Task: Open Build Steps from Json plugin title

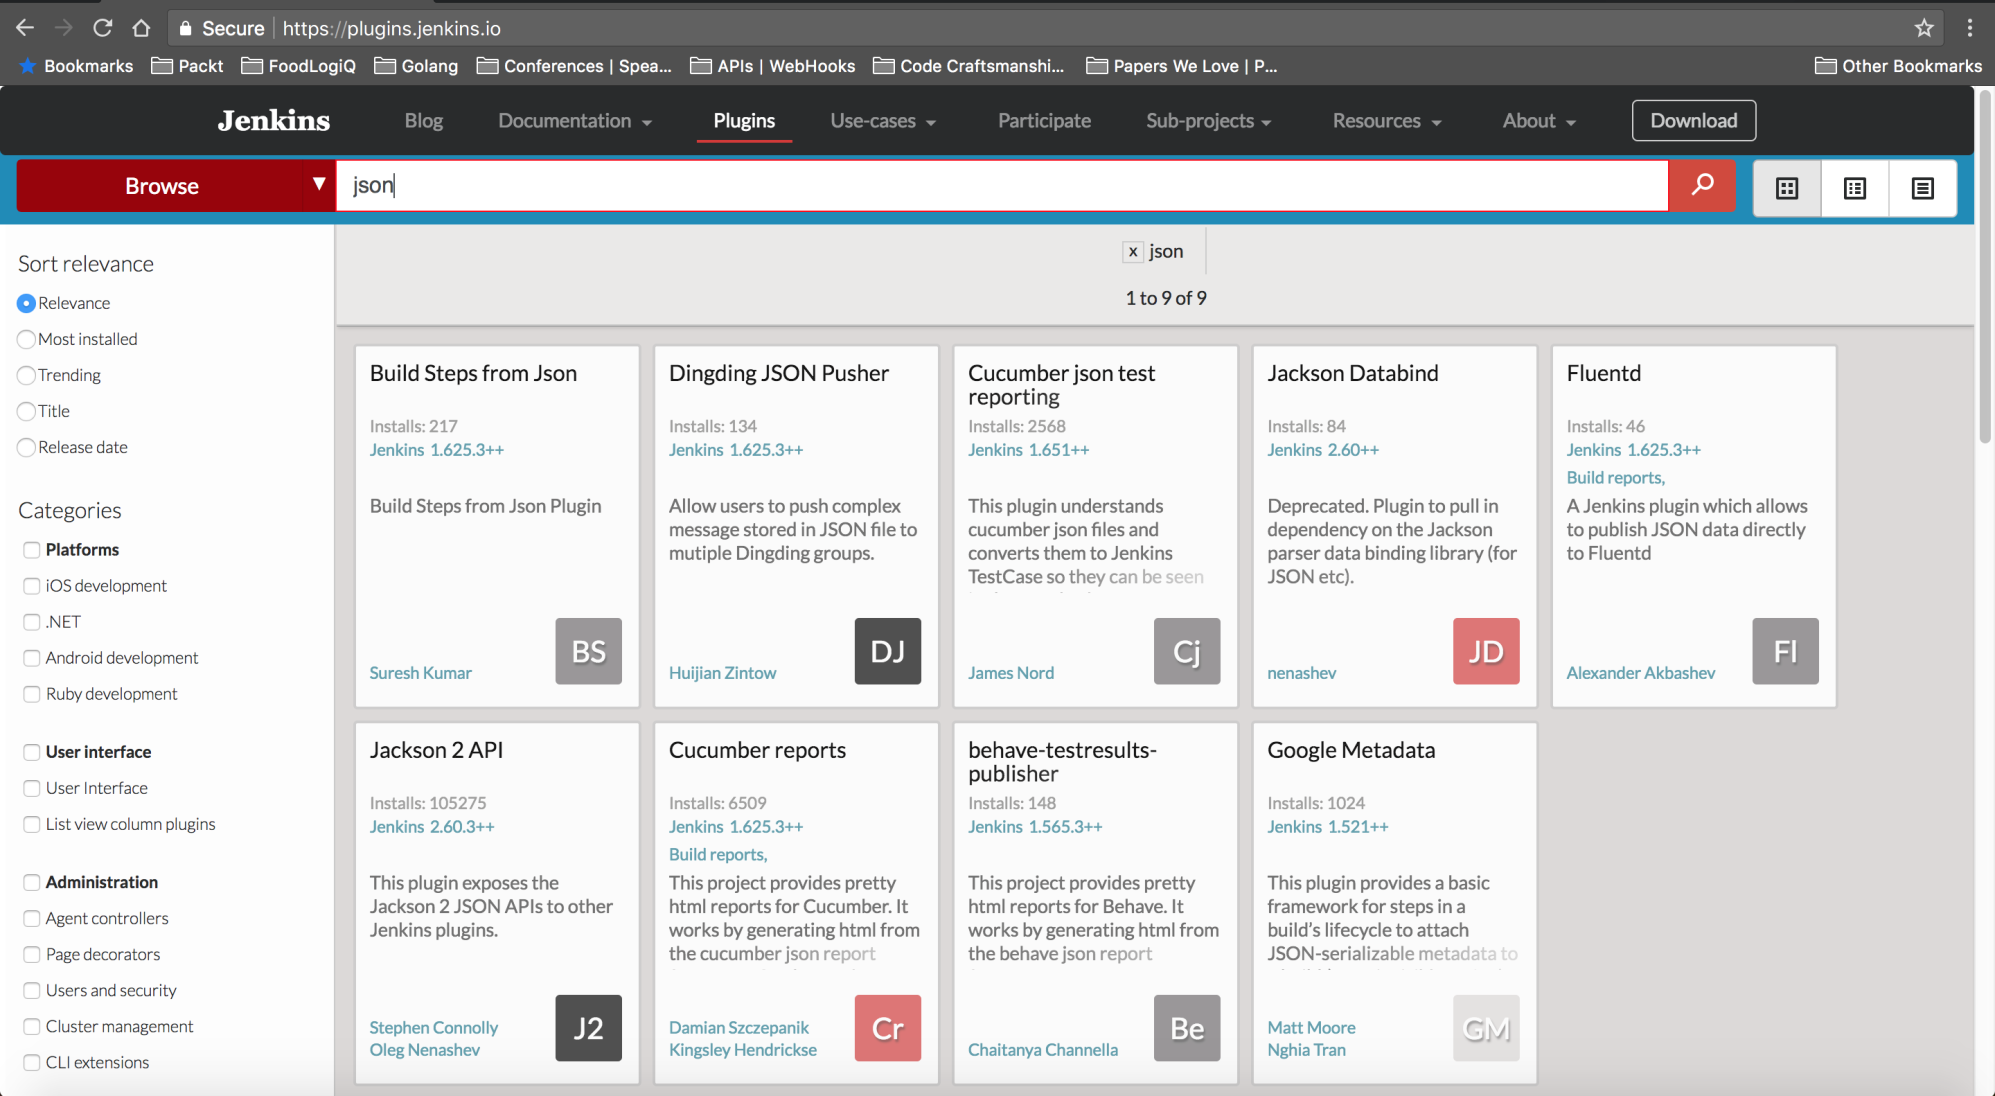Action: click(473, 373)
